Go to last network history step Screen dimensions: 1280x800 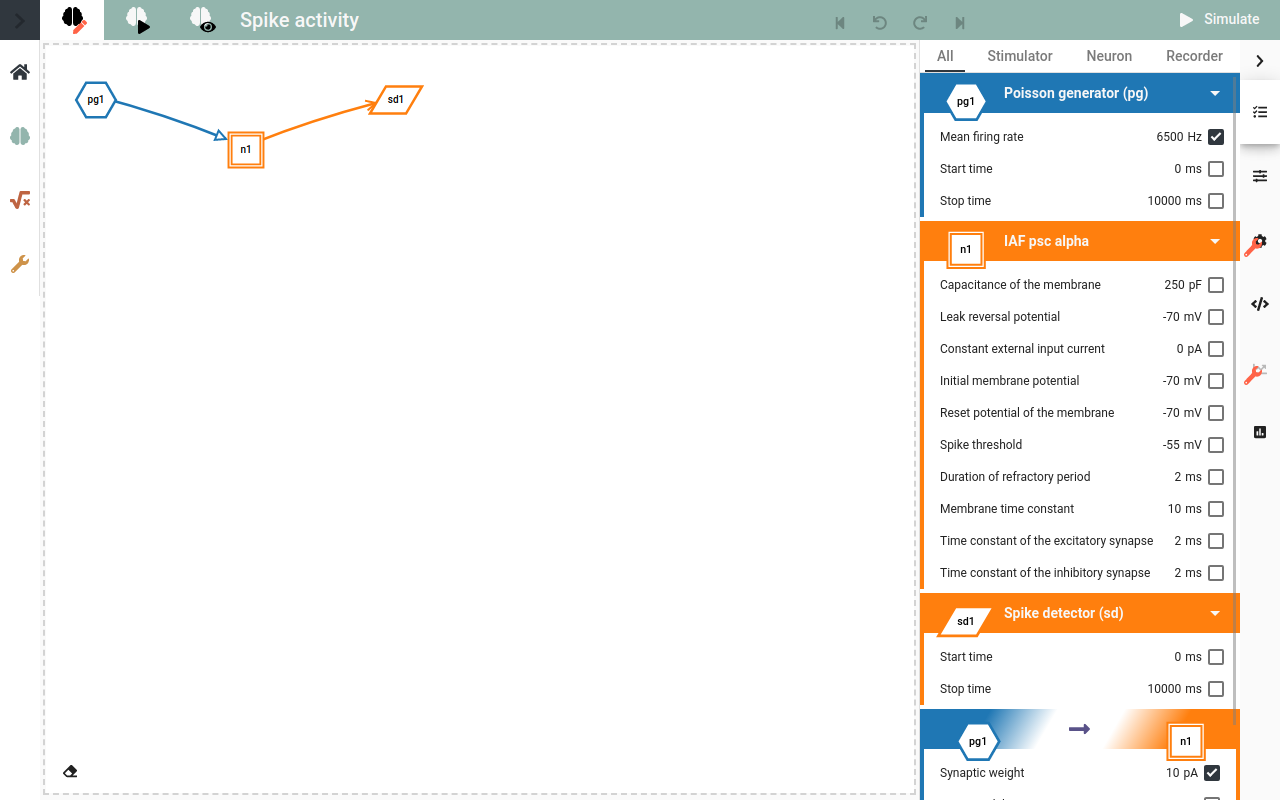click(960, 22)
